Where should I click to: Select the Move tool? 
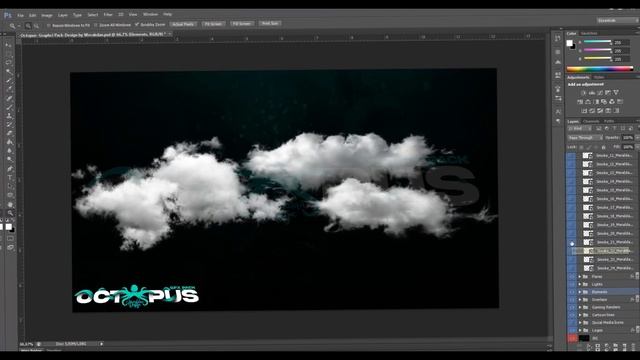(9, 45)
